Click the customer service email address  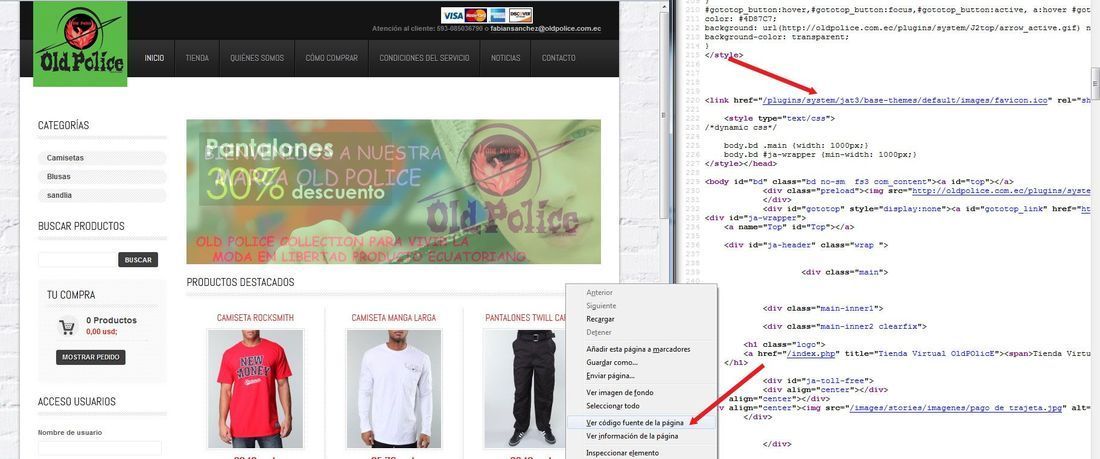(546, 29)
